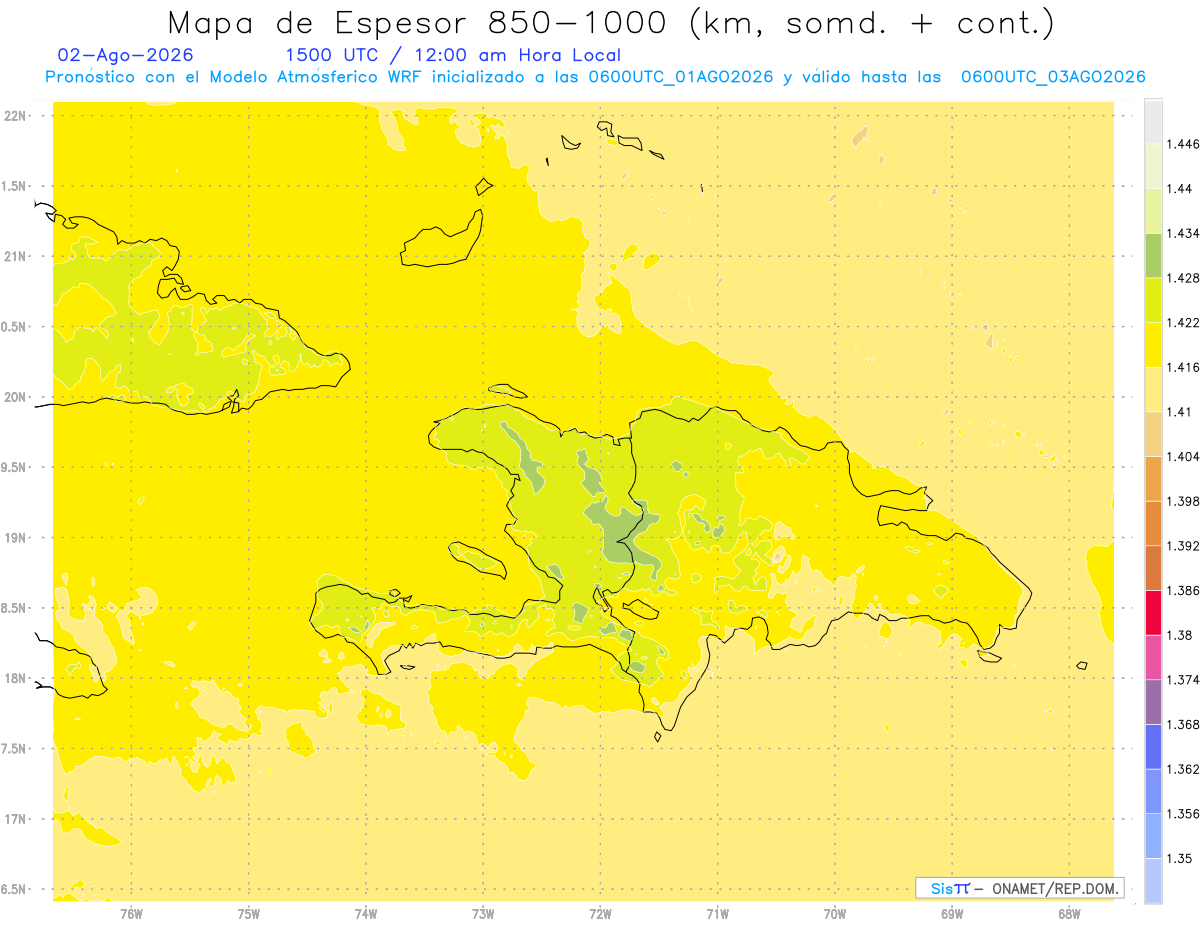The width and height of the screenshot is (1200, 927).
Task: Pick the dark green legend band below 1.434
Action: 1153,255
